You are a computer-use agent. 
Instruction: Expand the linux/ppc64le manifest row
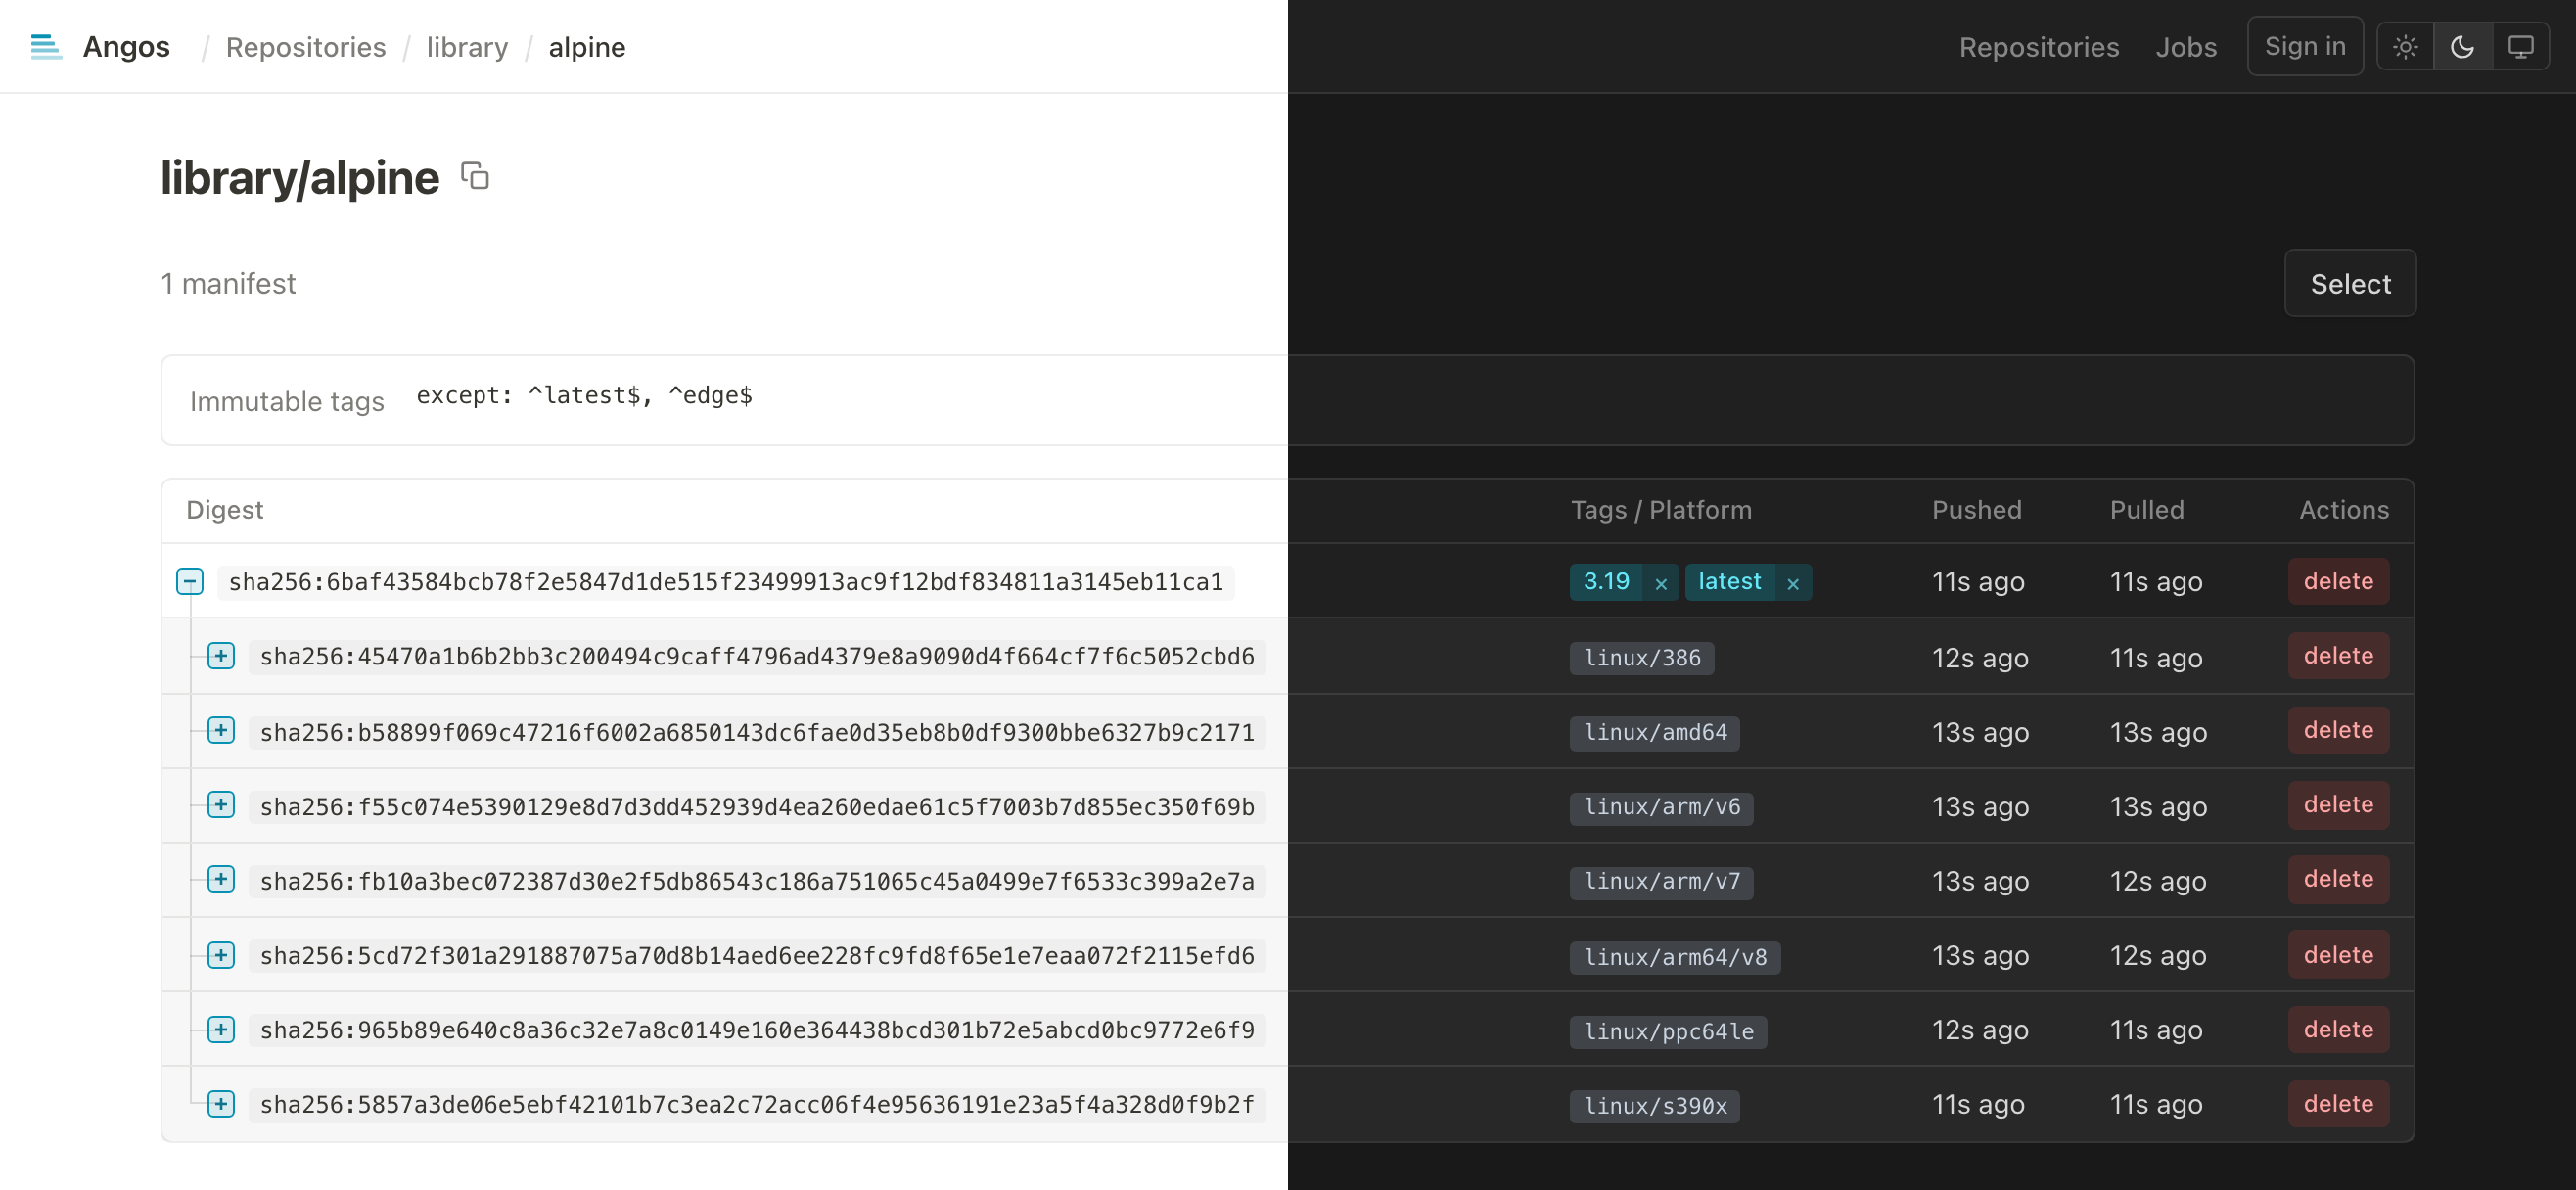pyautogui.click(x=221, y=1029)
